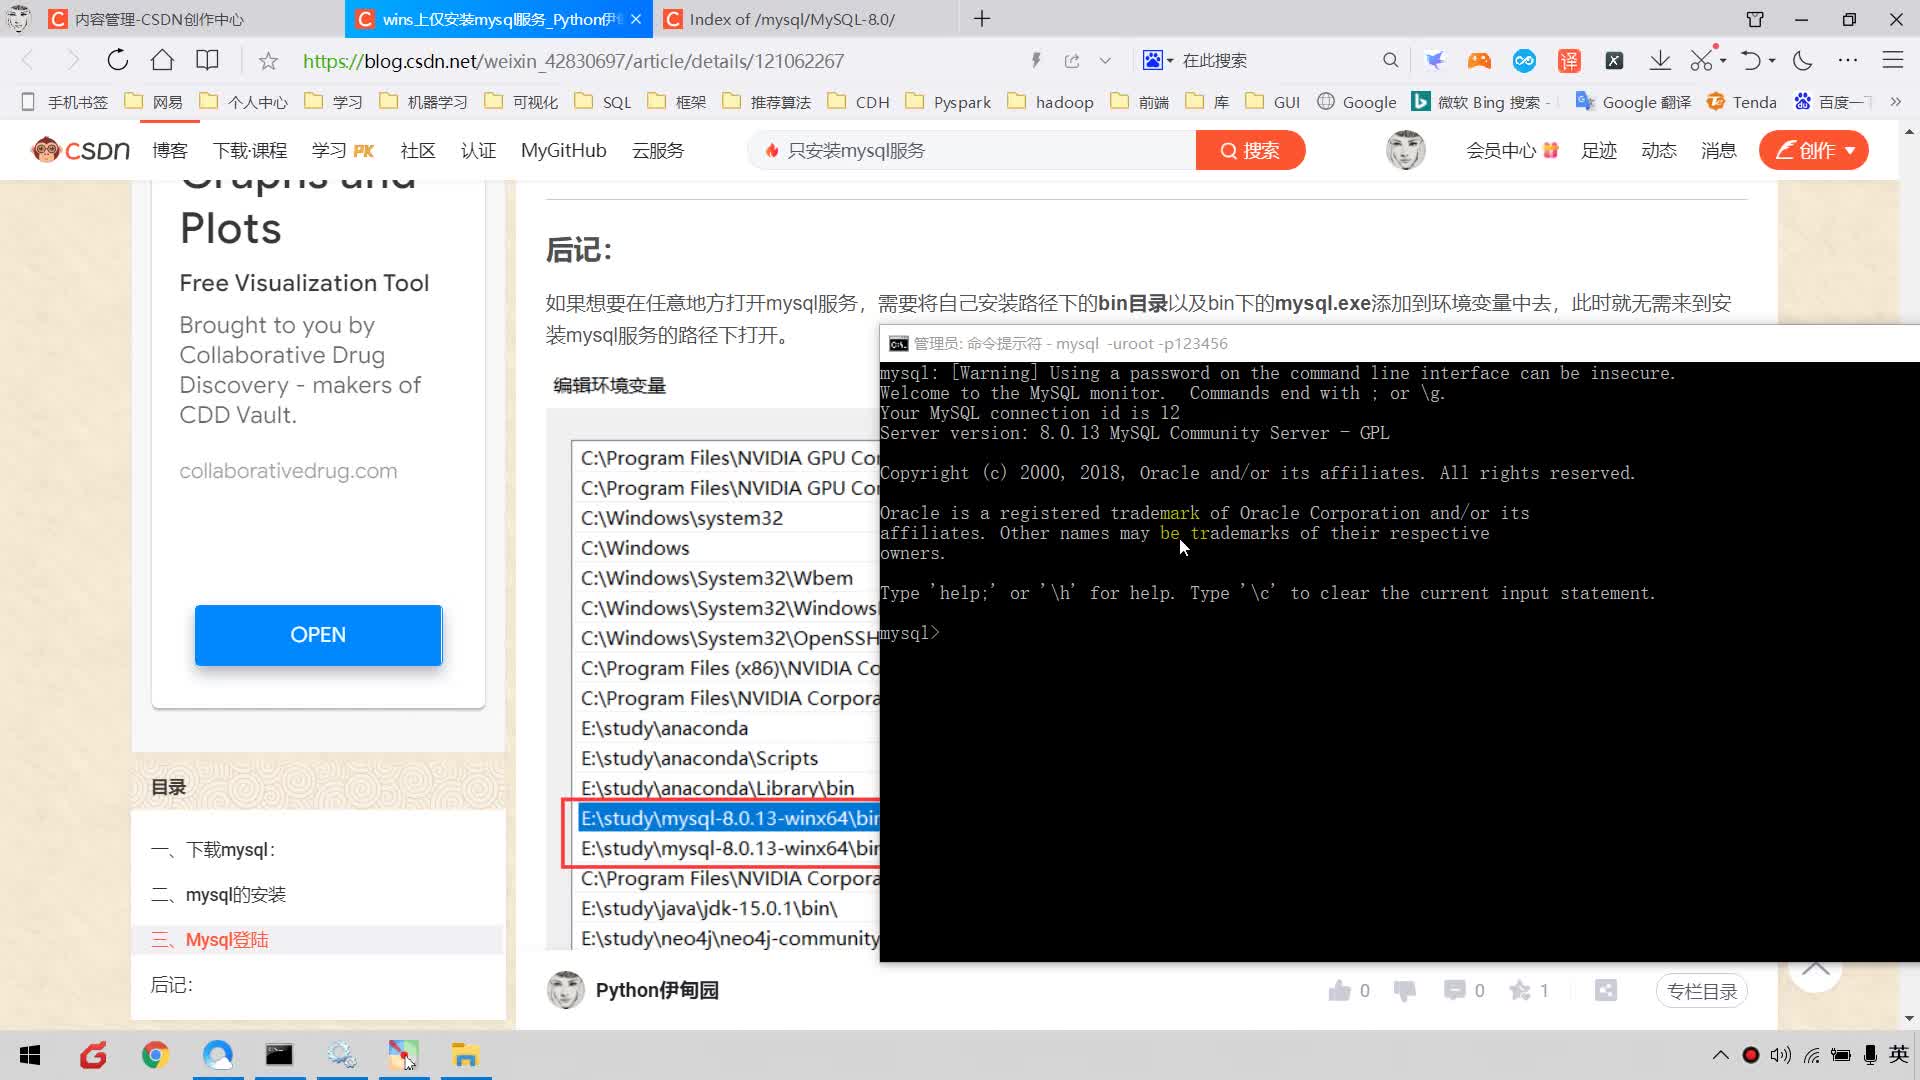
Task: Open File Explorer from taskbar
Action: (x=465, y=1055)
